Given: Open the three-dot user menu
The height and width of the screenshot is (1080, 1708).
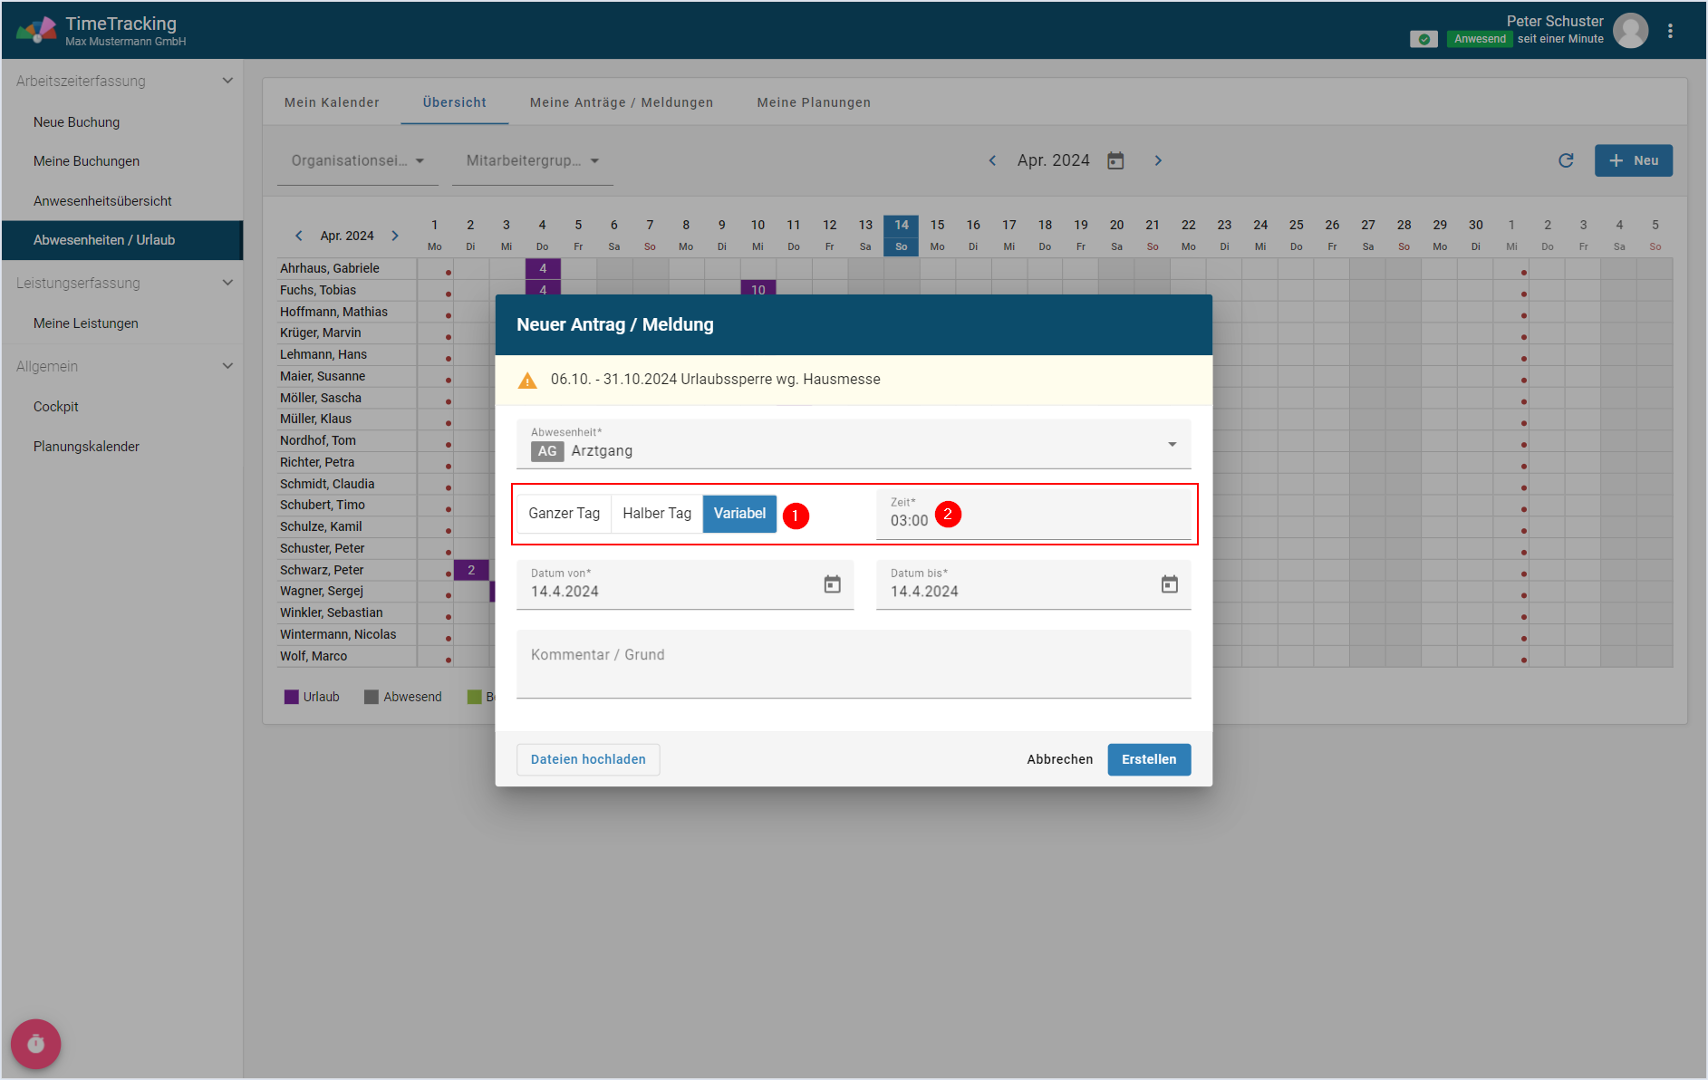Looking at the screenshot, I should [x=1670, y=31].
